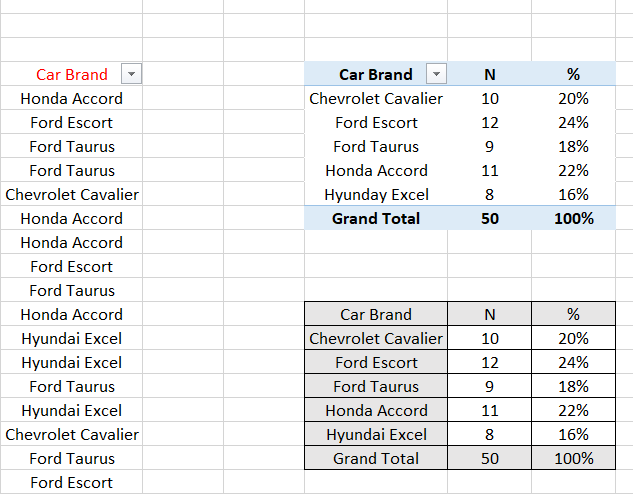Click the % header in blue pivot table
The width and height of the screenshot is (633, 494).
click(573, 74)
